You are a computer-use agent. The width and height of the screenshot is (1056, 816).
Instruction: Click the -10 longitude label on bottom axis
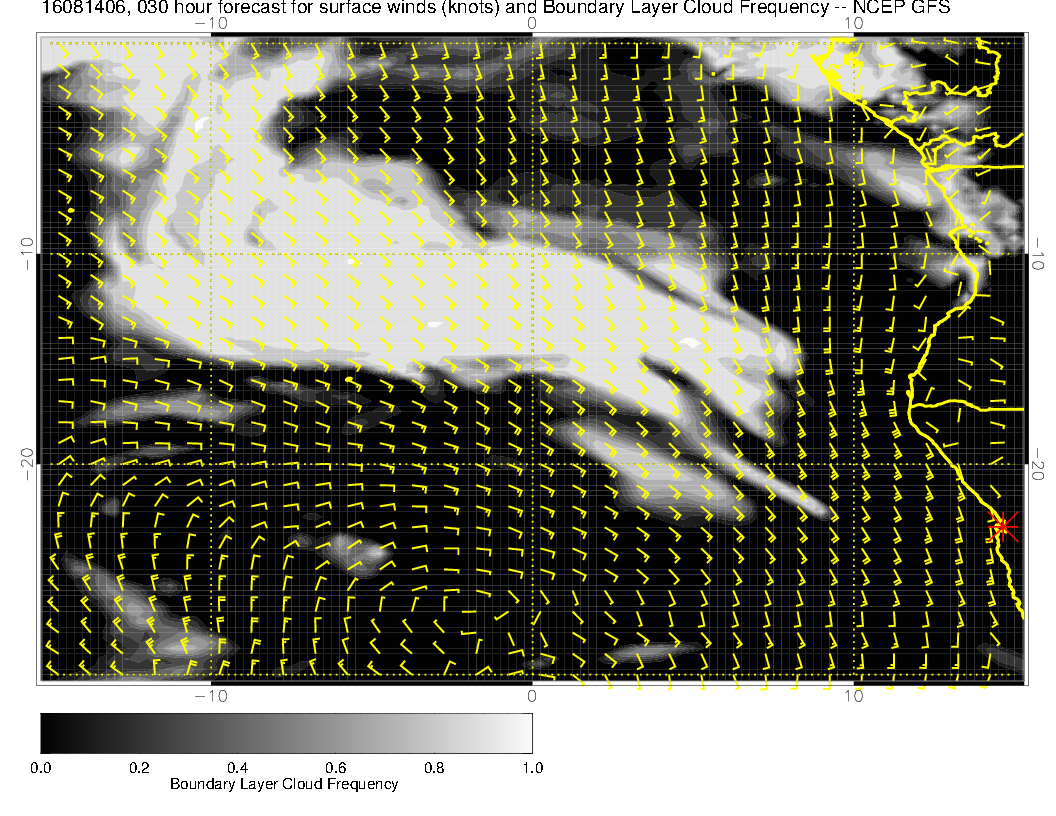click(x=210, y=696)
